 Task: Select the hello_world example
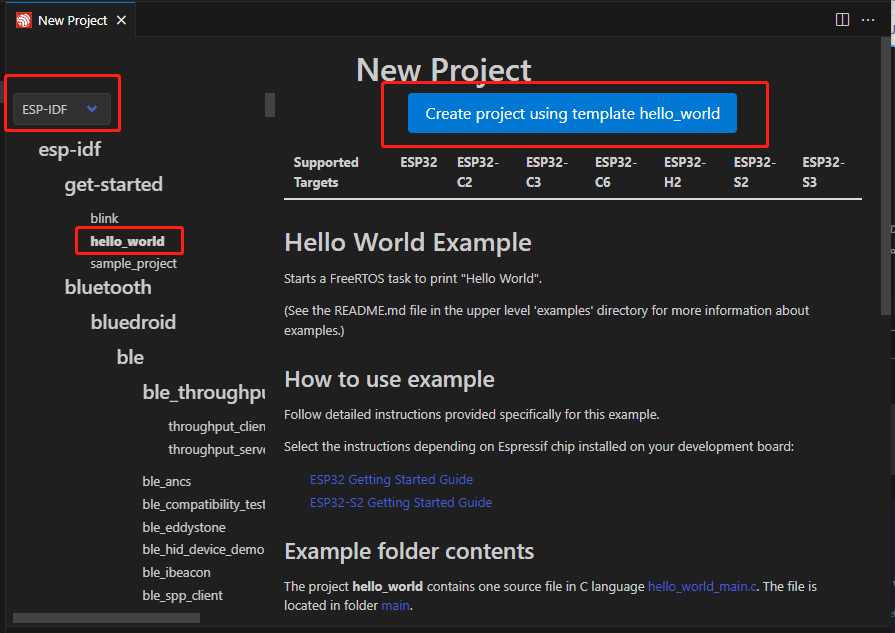tap(127, 241)
